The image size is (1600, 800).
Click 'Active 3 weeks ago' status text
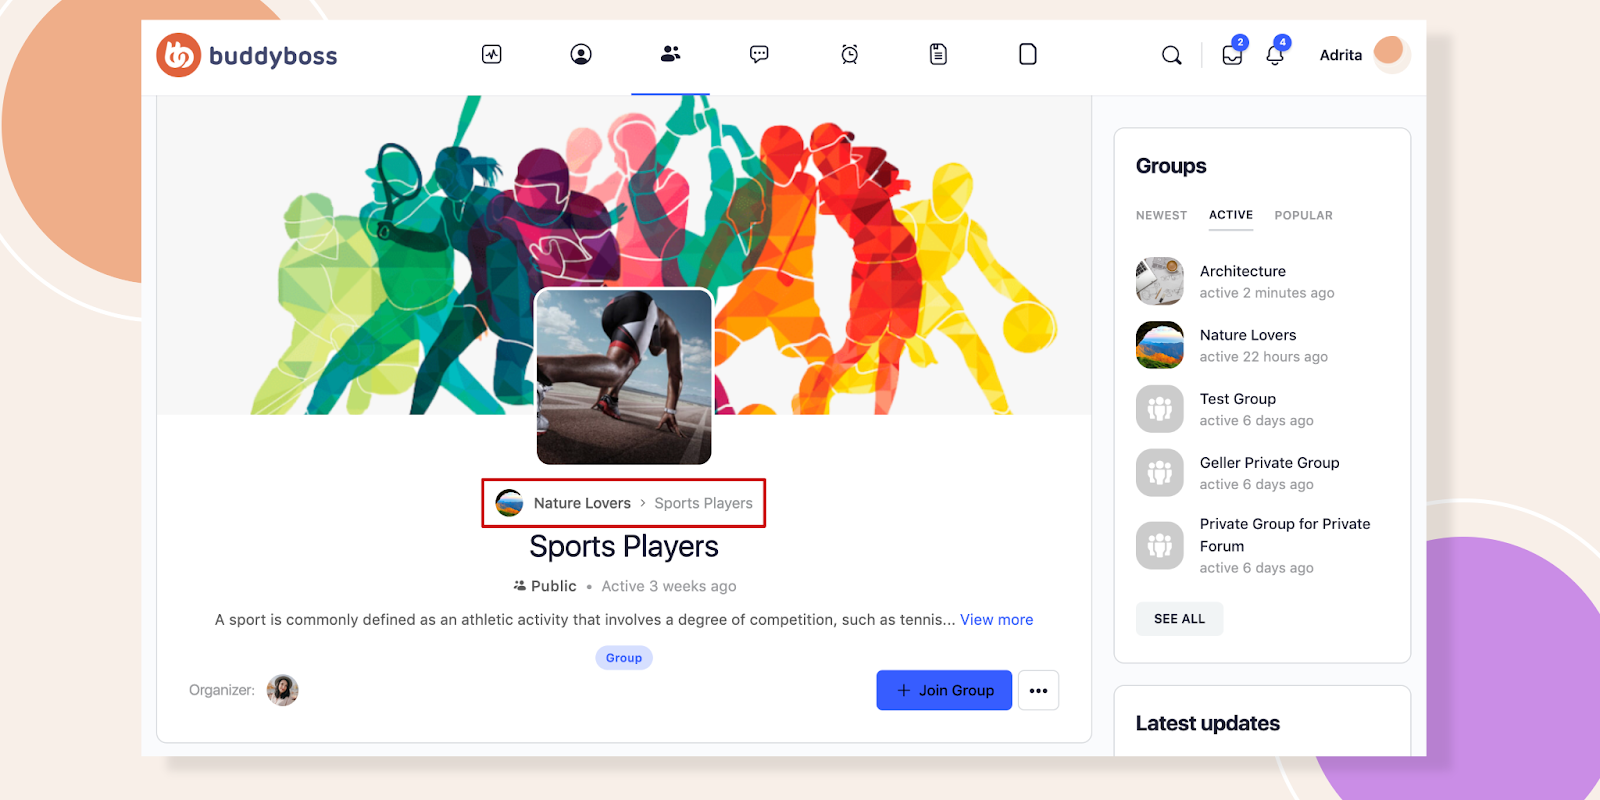tap(669, 586)
